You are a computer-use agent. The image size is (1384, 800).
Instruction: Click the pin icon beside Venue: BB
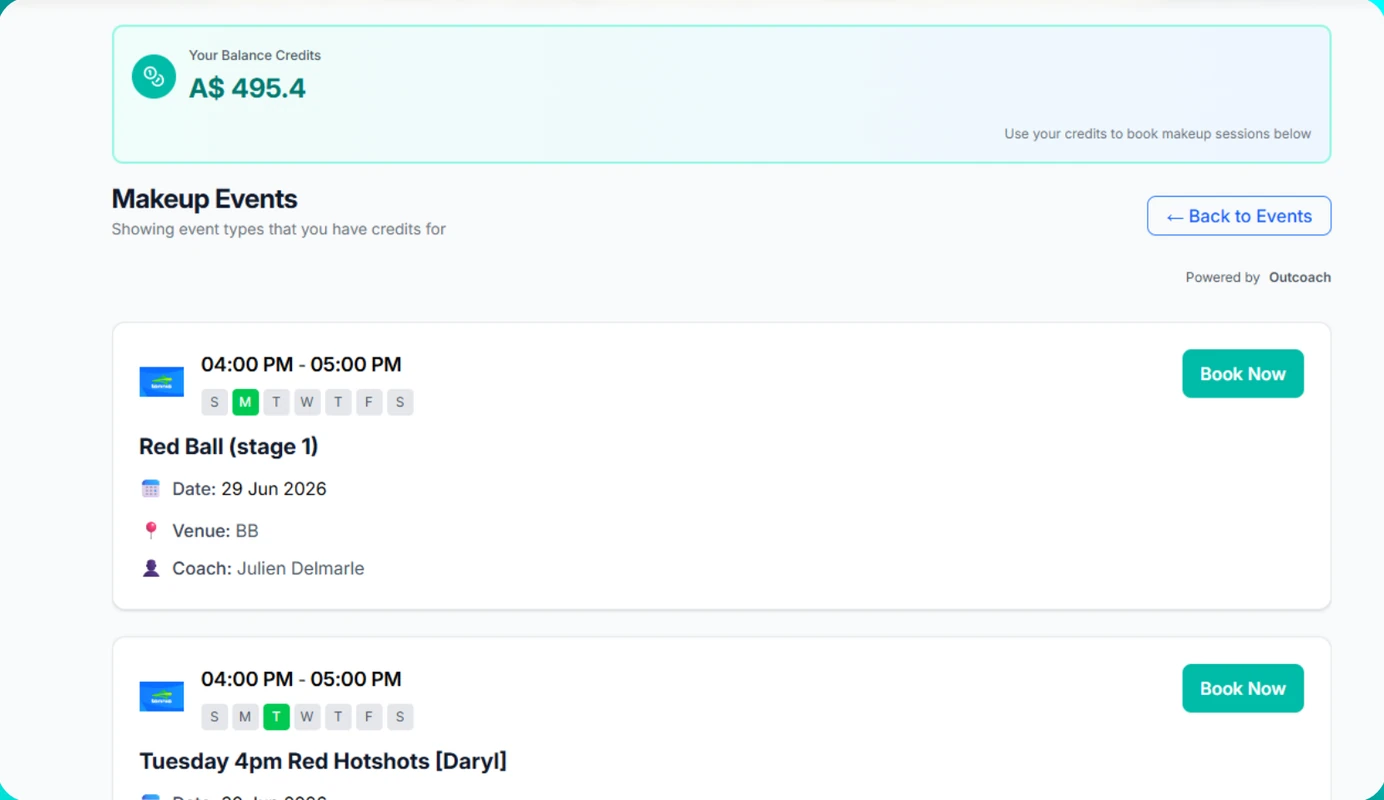click(151, 530)
